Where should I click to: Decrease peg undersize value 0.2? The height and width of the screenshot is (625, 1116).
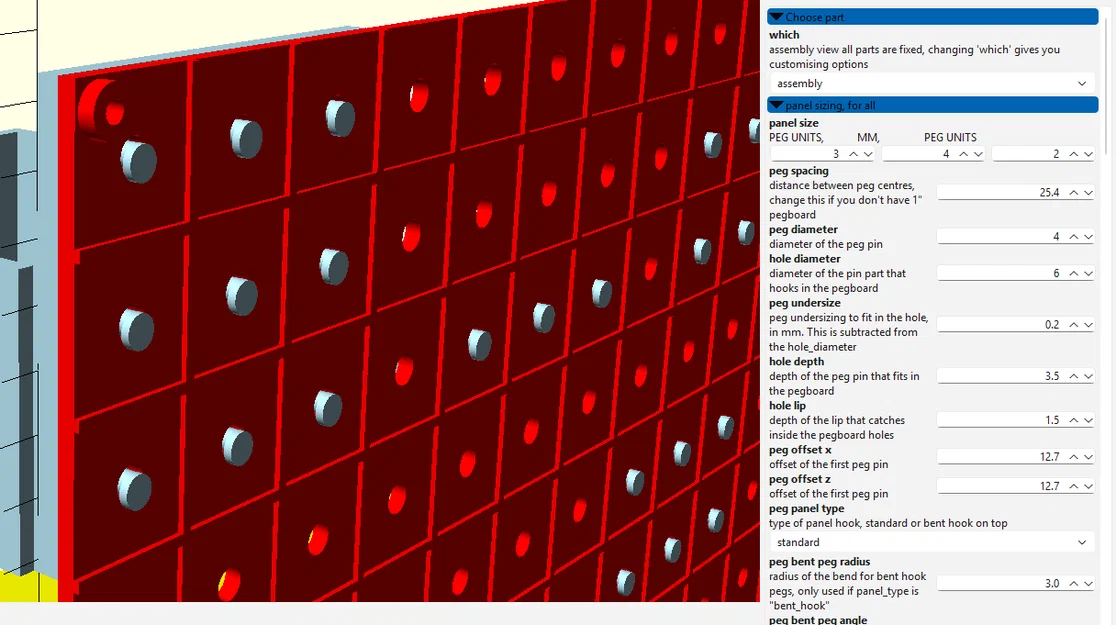point(1088,325)
